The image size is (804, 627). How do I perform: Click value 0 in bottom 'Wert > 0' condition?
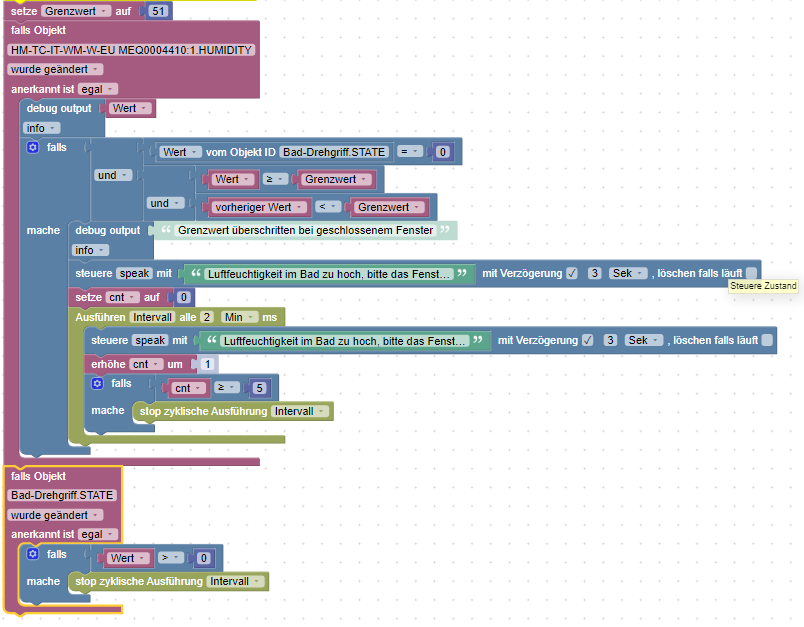pyautogui.click(x=204, y=558)
